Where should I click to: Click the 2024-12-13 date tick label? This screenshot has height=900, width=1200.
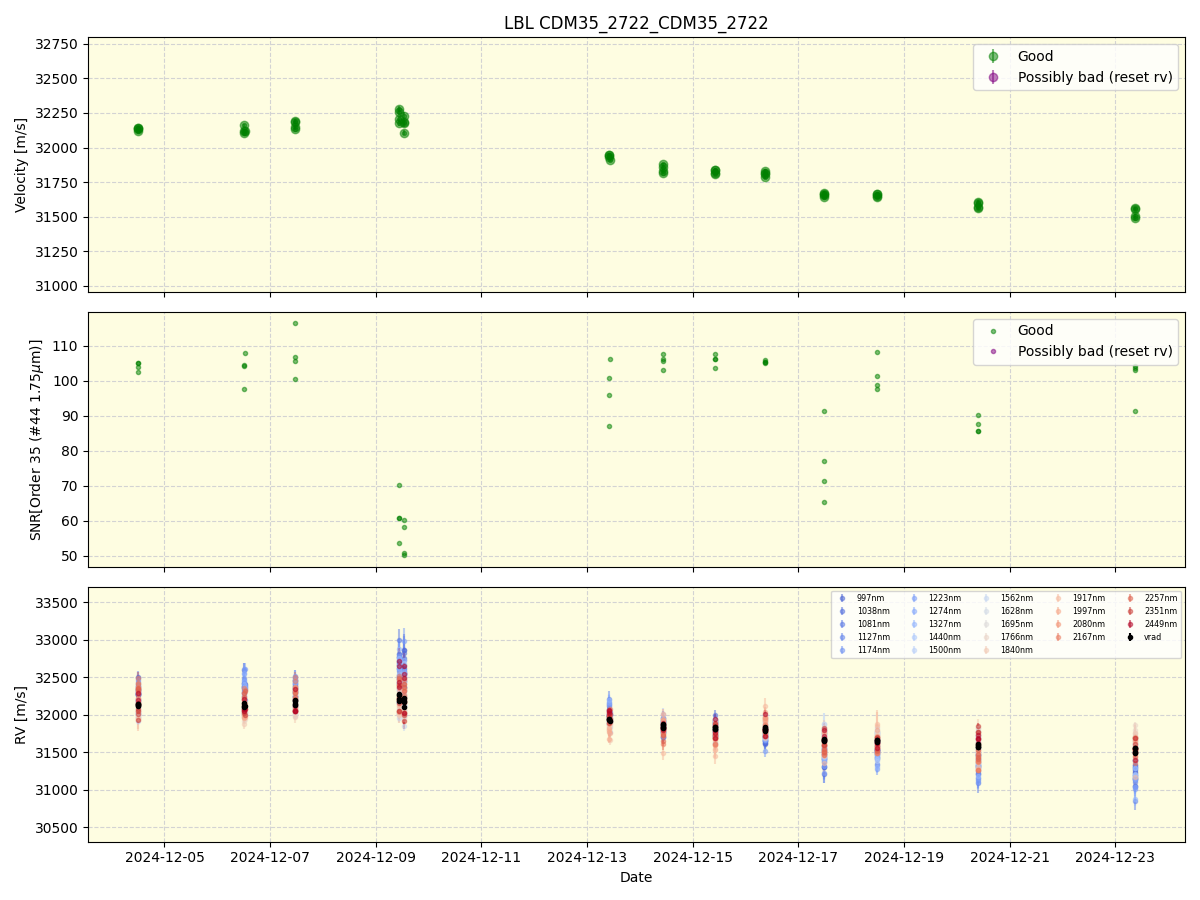[587, 857]
